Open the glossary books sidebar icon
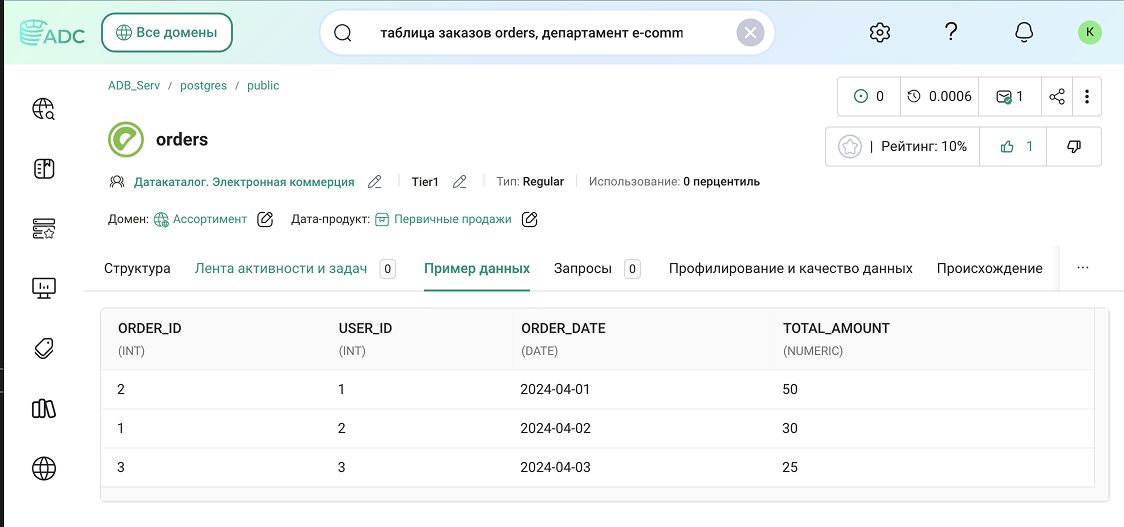The width and height of the screenshot is (1124, 527). coord(44,409)
